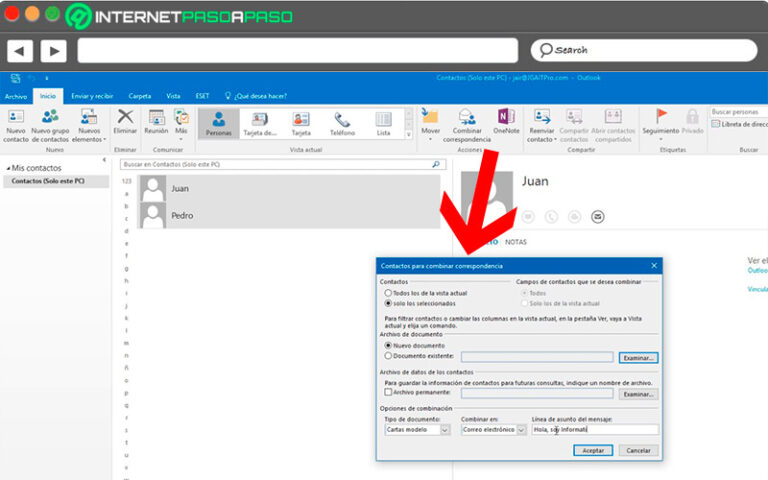Screen dimensions: 768x480
Task: Click the browser back arrow button
Action: coord(20,50)
